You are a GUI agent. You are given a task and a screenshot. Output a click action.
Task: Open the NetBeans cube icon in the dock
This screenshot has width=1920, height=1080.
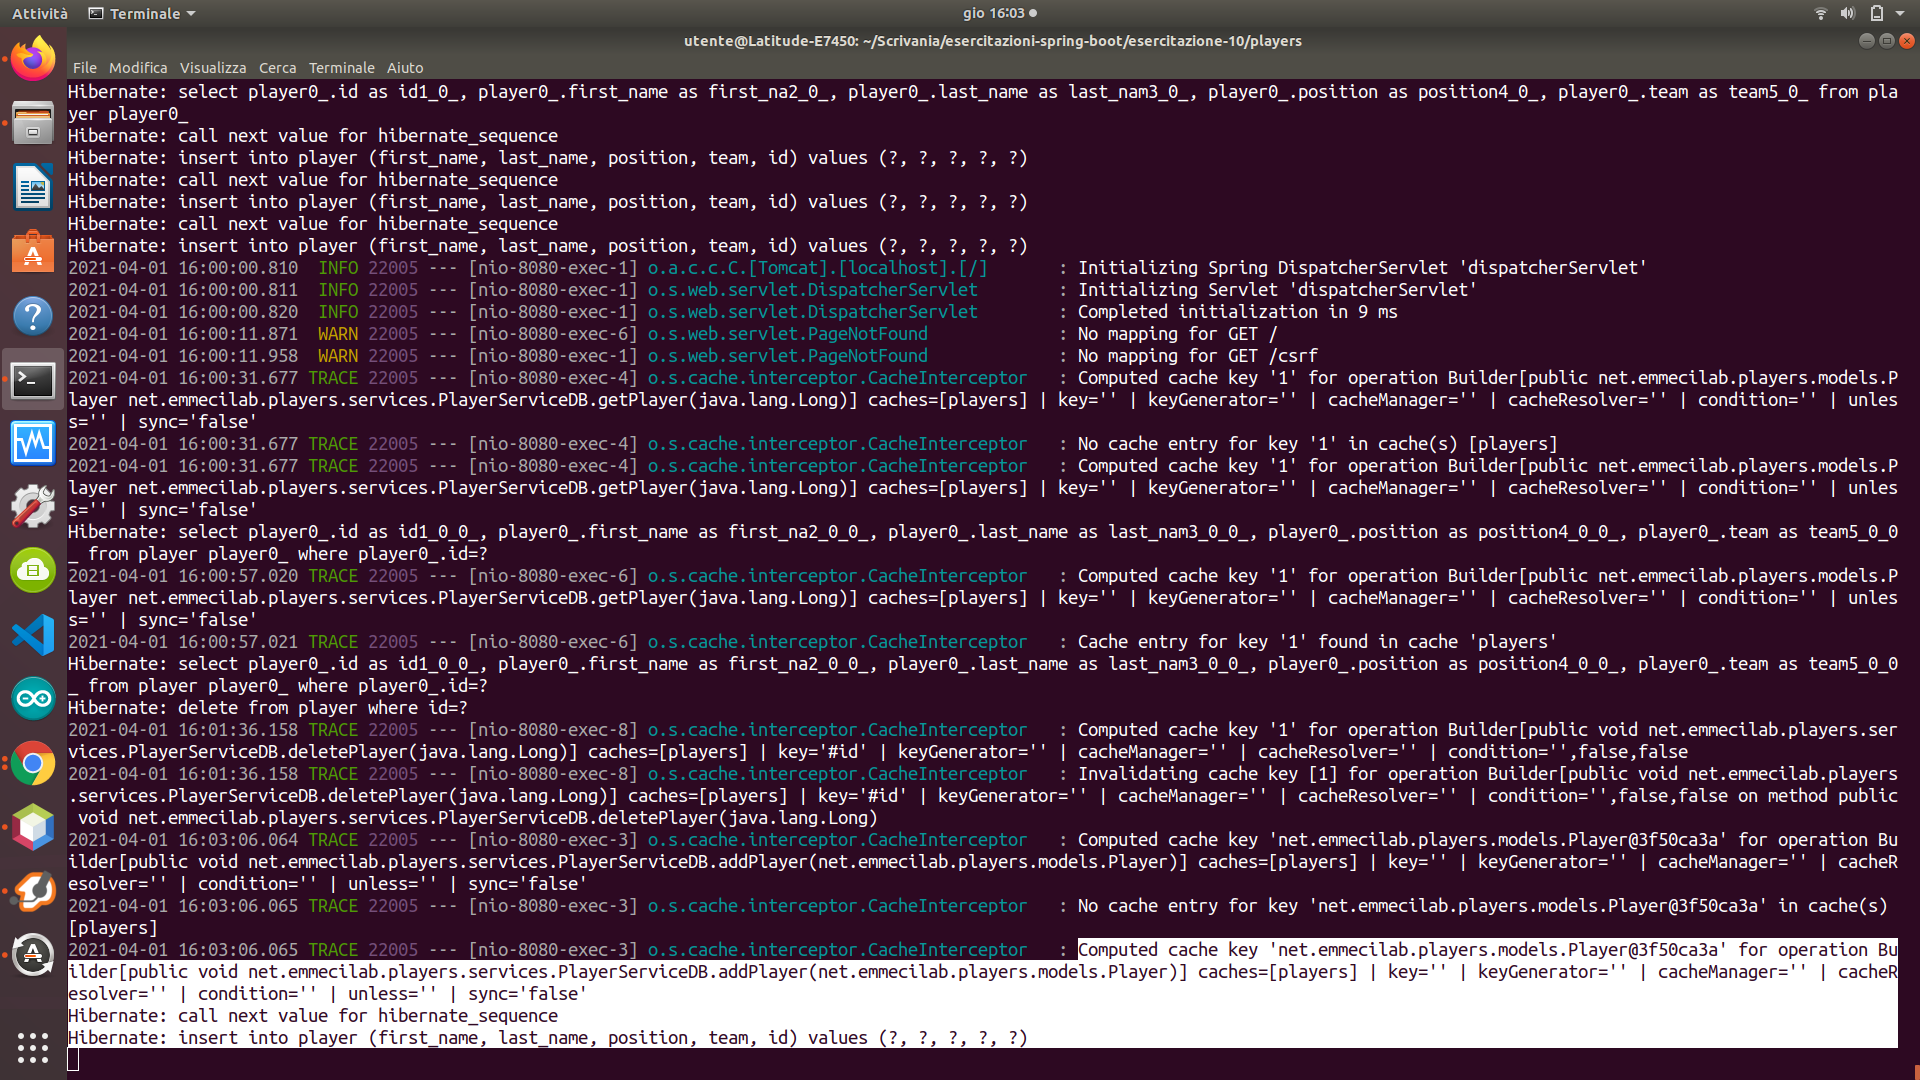[x=33, y=828]
